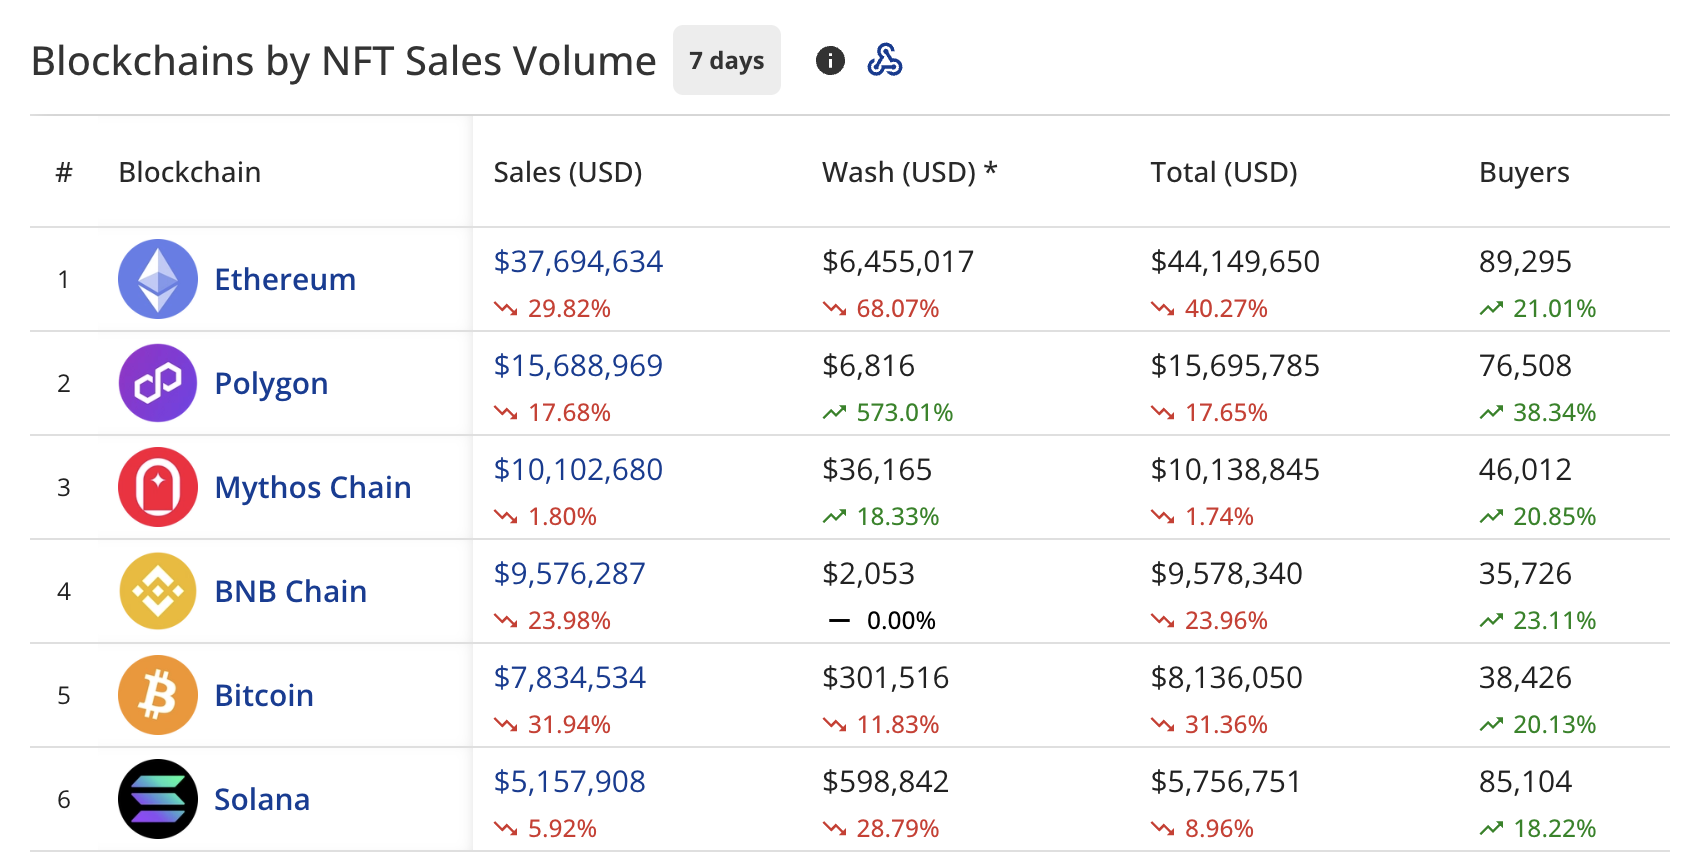Open the Ethereum blockchain link

tap(285, 279)
